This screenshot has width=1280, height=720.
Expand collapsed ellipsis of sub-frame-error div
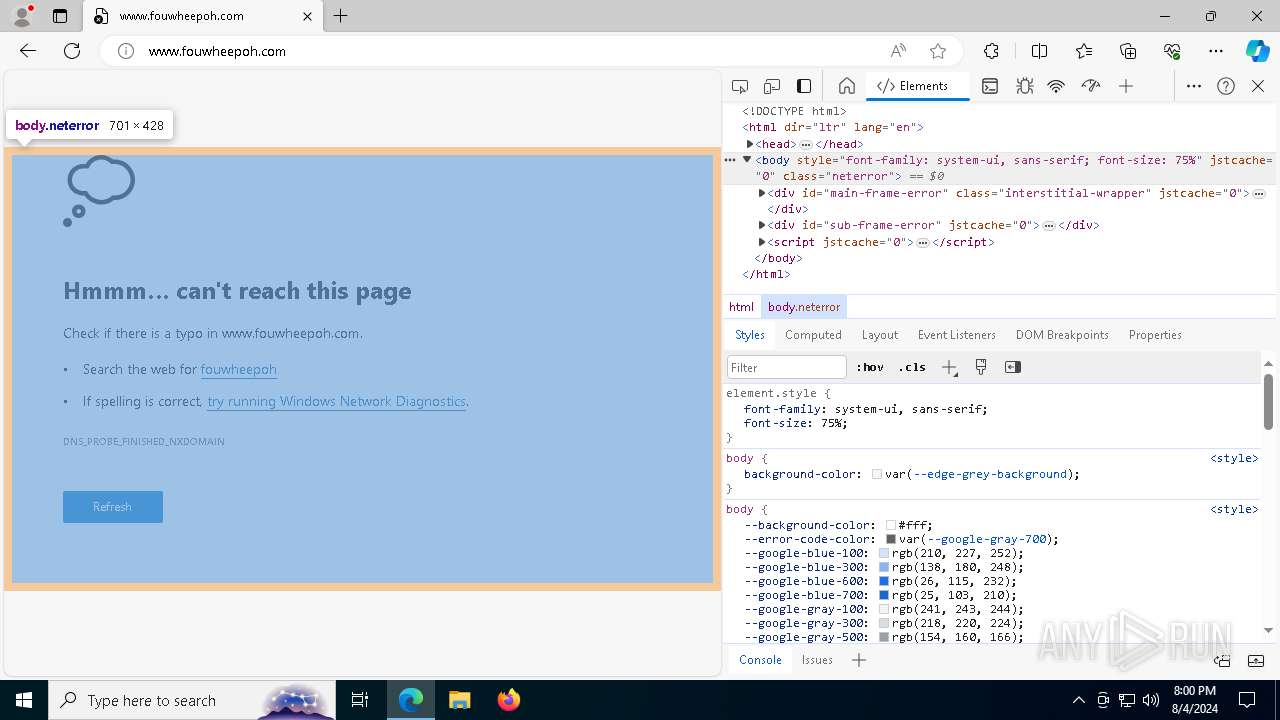(x=1048, y=226)
